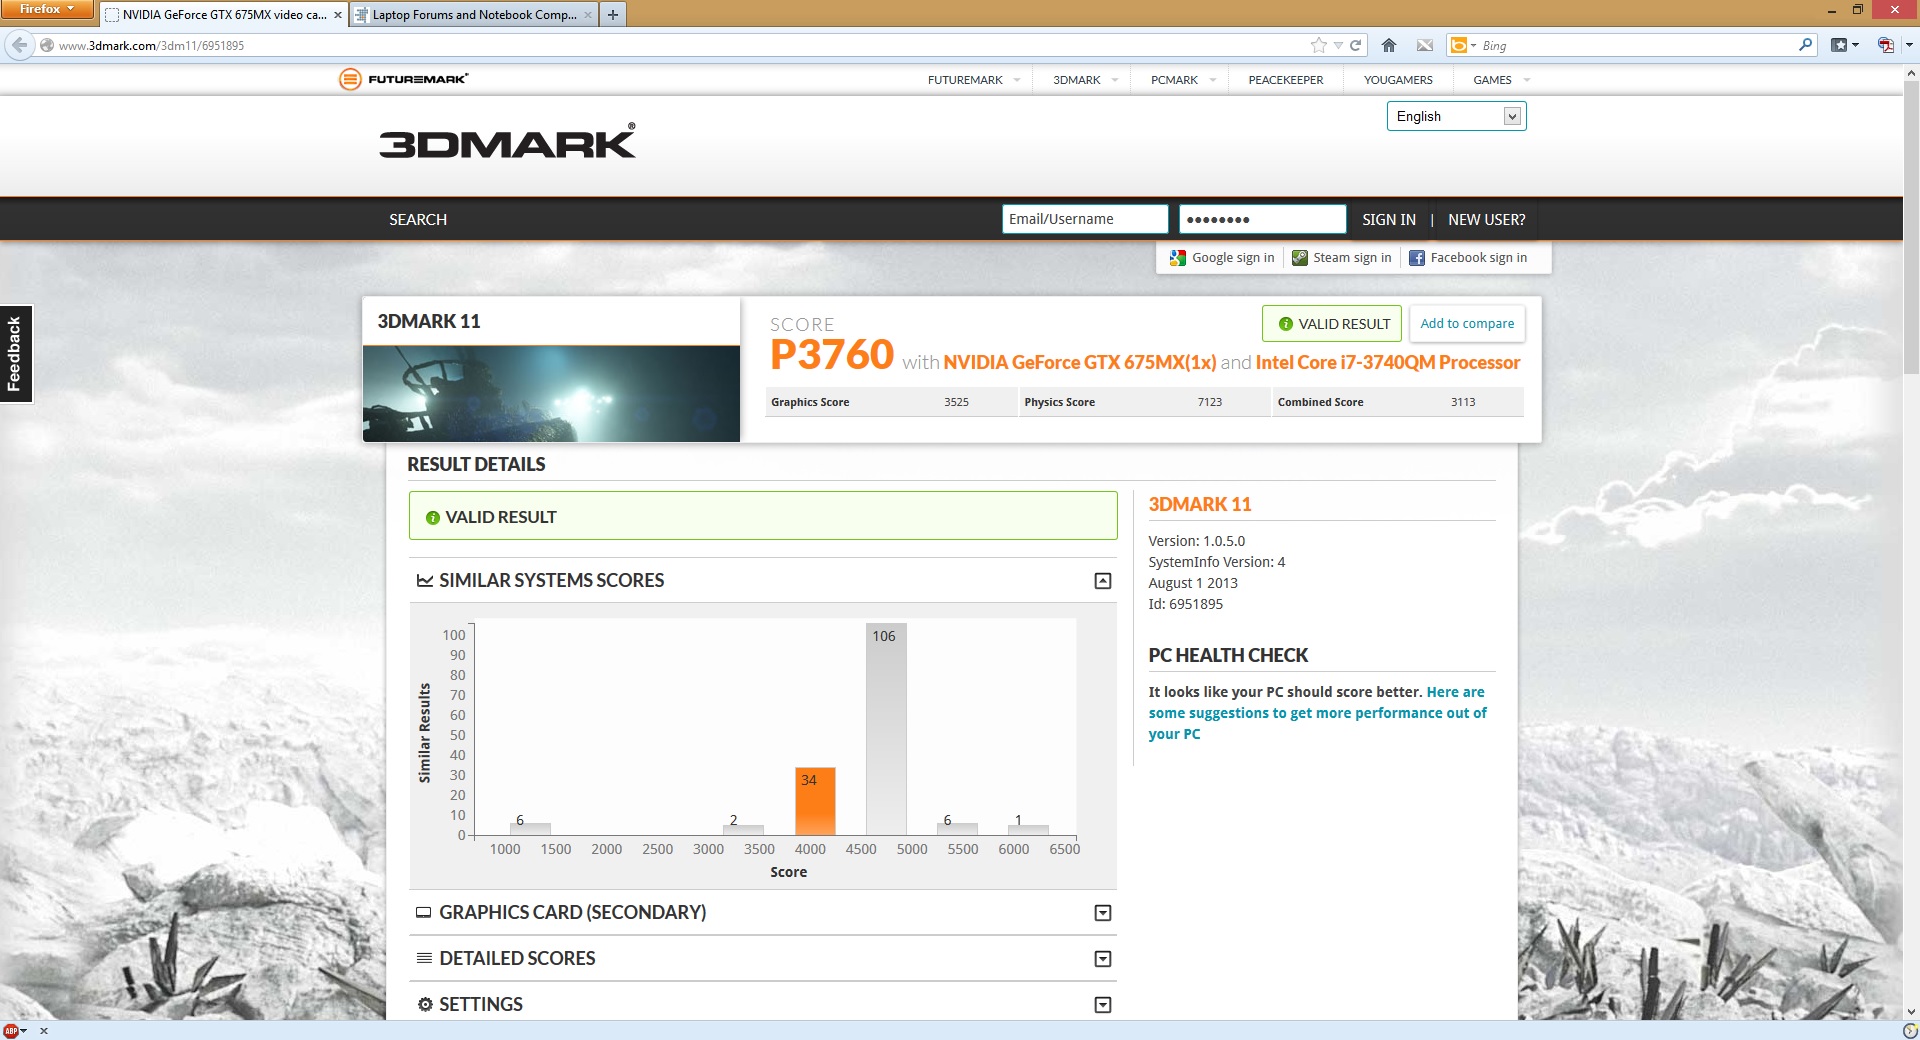Click the VALID RESULT badge button
This screenshot has width=1920, height=1040.
point(1332,324)
